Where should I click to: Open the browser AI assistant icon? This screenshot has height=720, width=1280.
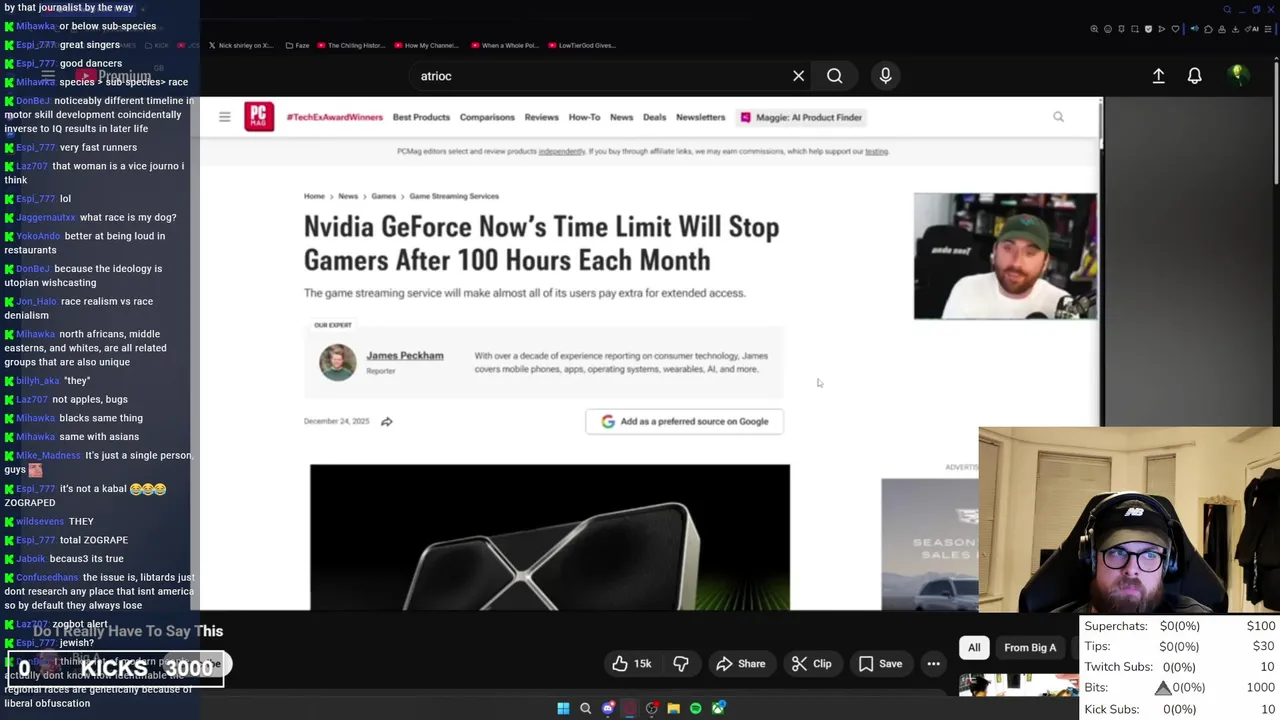click(1253, 29)
